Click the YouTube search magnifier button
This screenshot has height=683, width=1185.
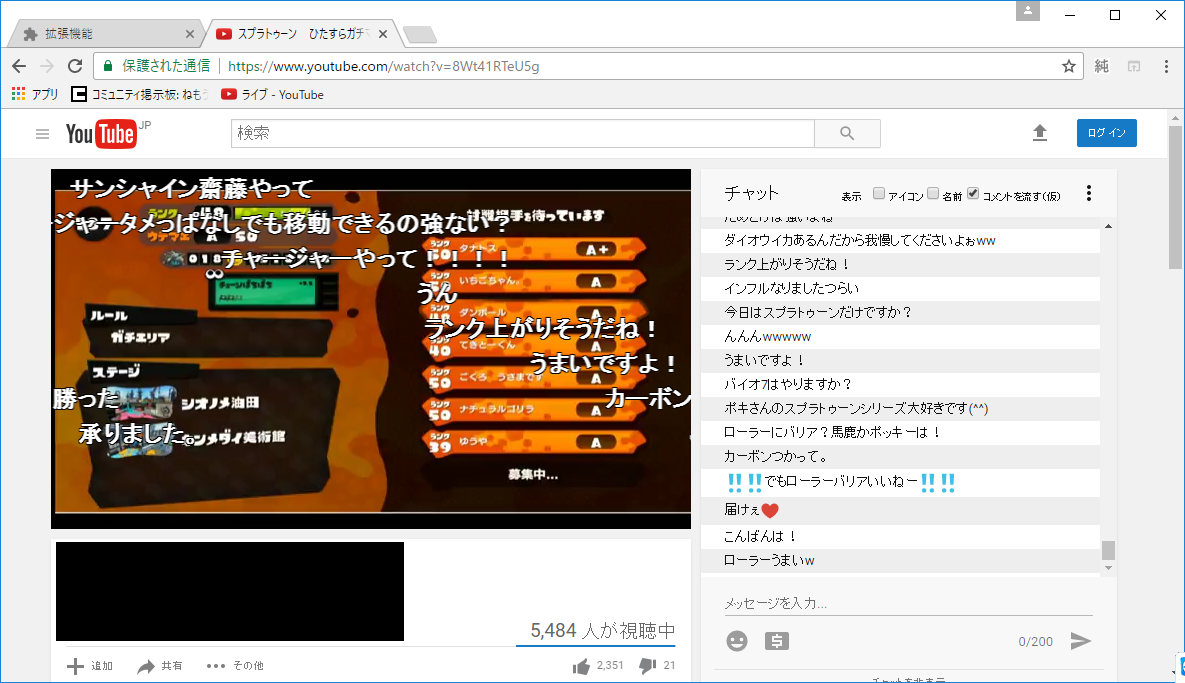pos(847,134)
